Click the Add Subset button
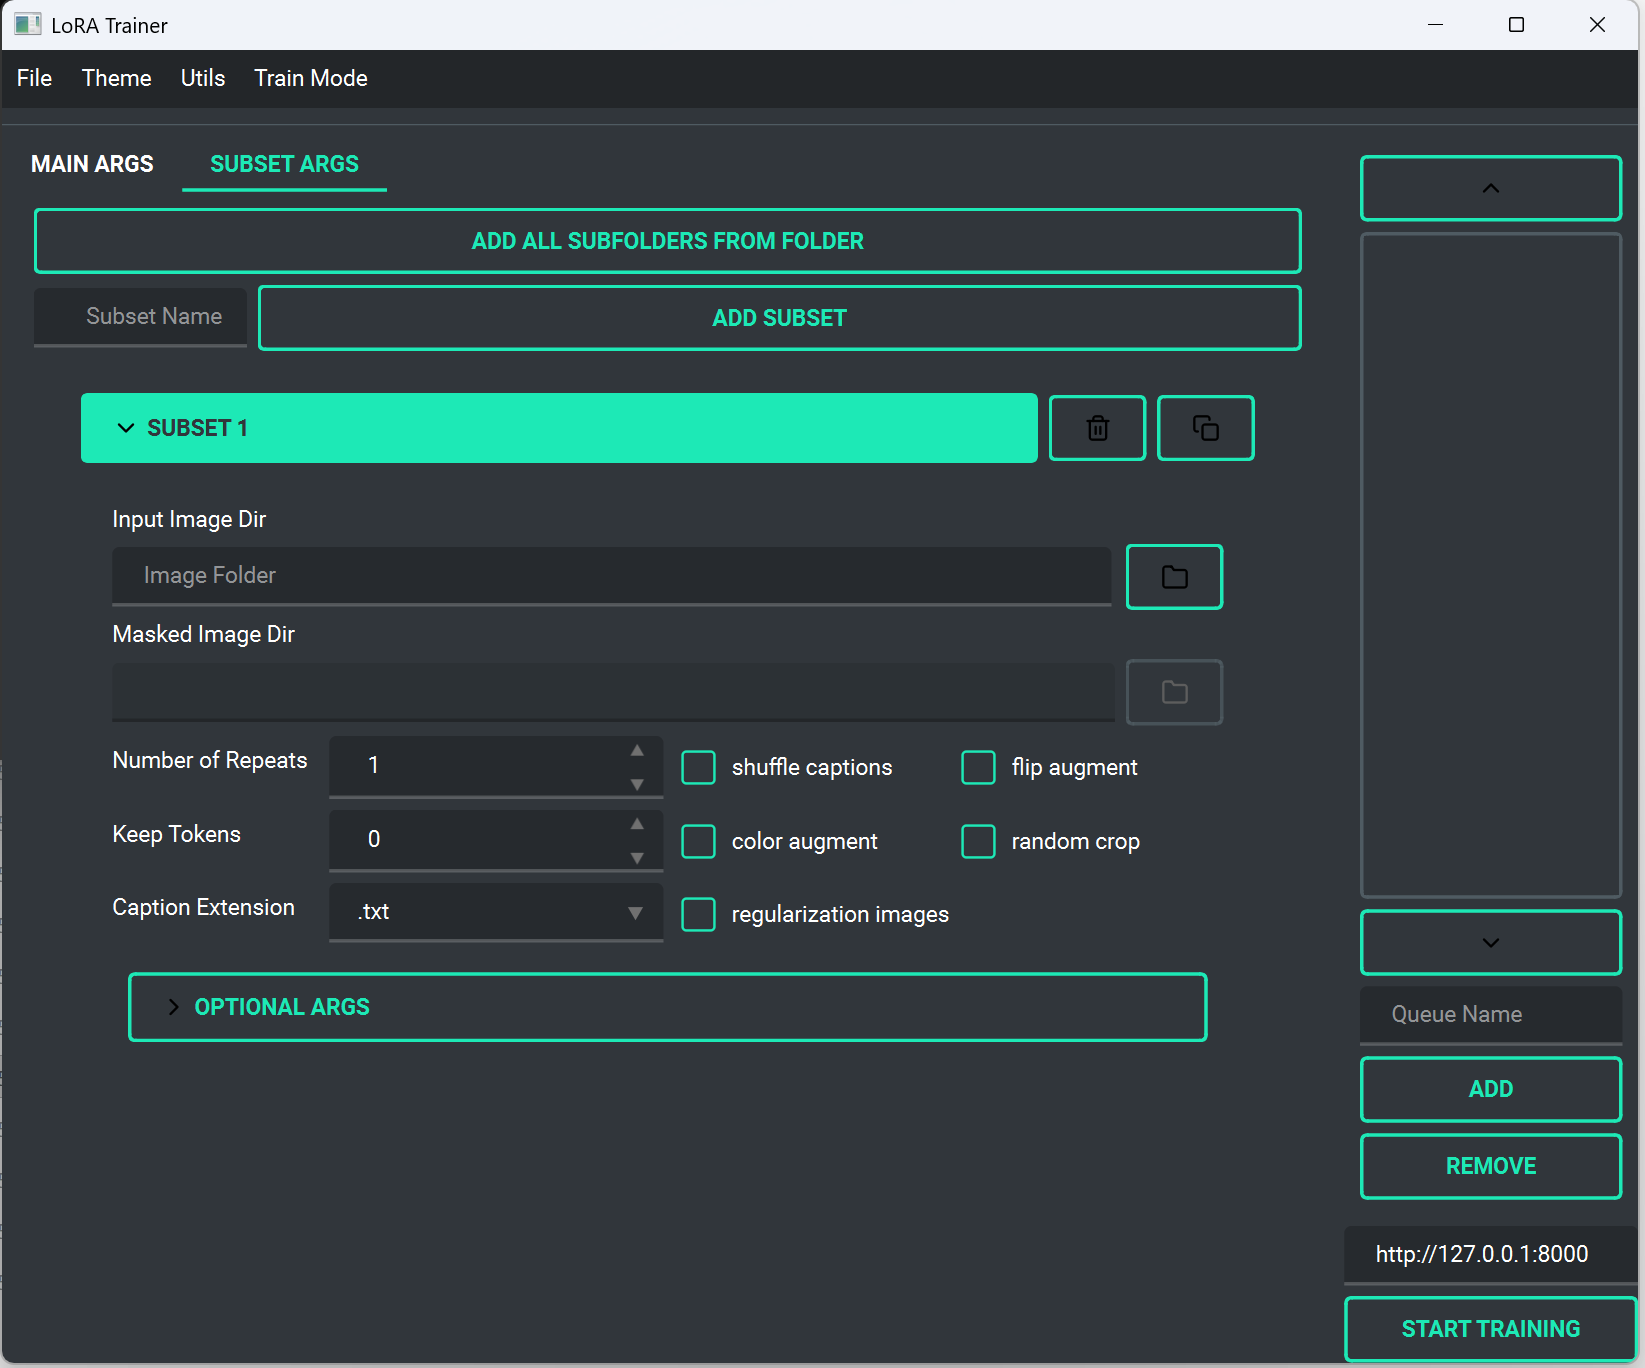The width and height of the screenshot is (1645, 1368). click(779, 318)
